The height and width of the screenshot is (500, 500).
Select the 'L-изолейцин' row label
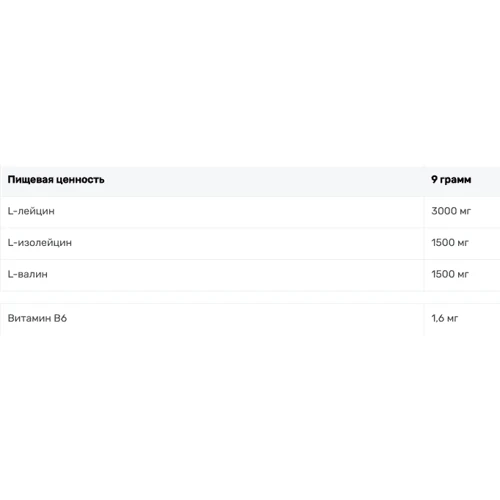(40, 243)
